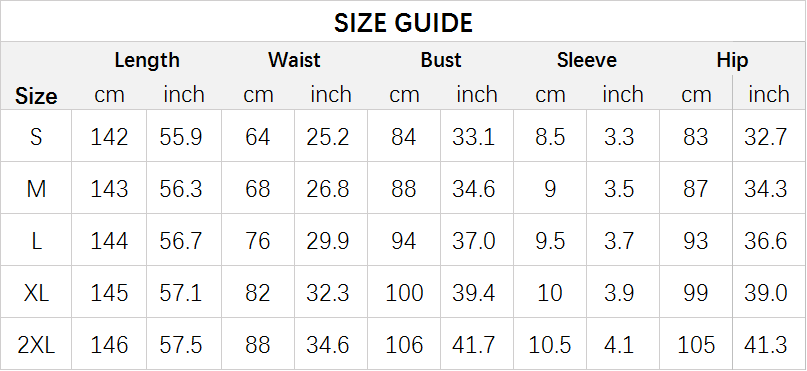Image resolution: width=807 pixels, height=371 pixels.
Task: Select the Waist column header
Action: click(x=294, y=60)
